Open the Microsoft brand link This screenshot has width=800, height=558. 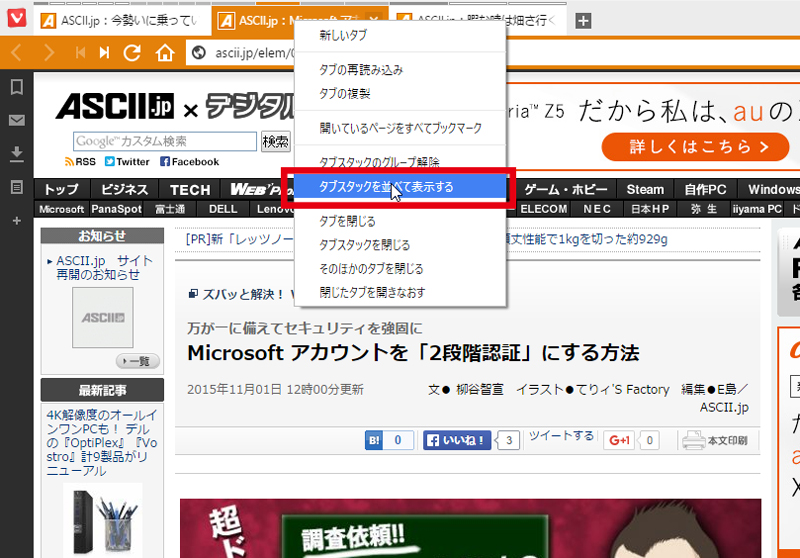(x=61, y=209)
